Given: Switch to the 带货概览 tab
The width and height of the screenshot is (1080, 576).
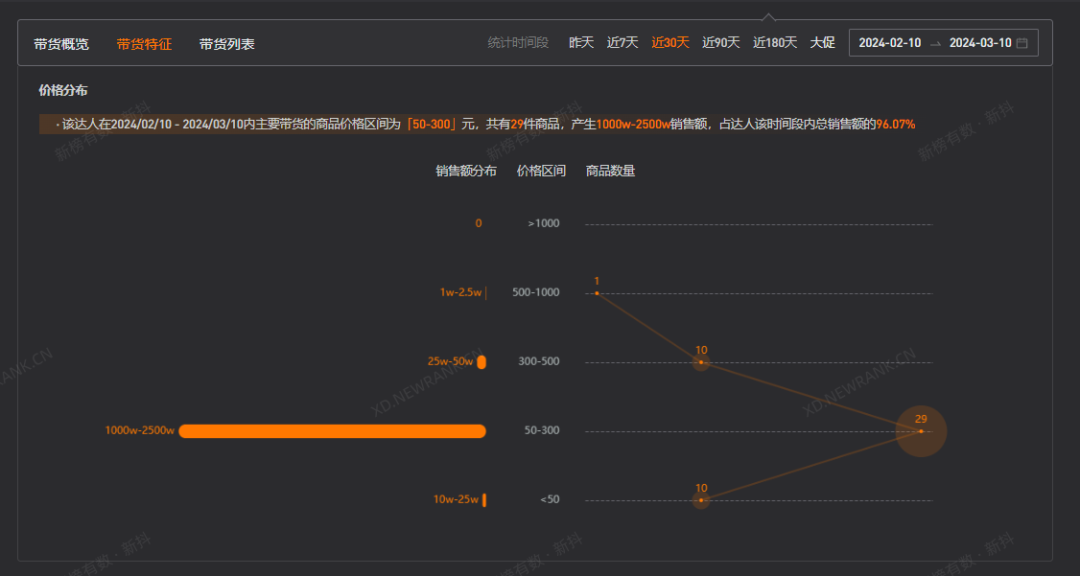Looking at the screenshot, I should coord(61,44).
